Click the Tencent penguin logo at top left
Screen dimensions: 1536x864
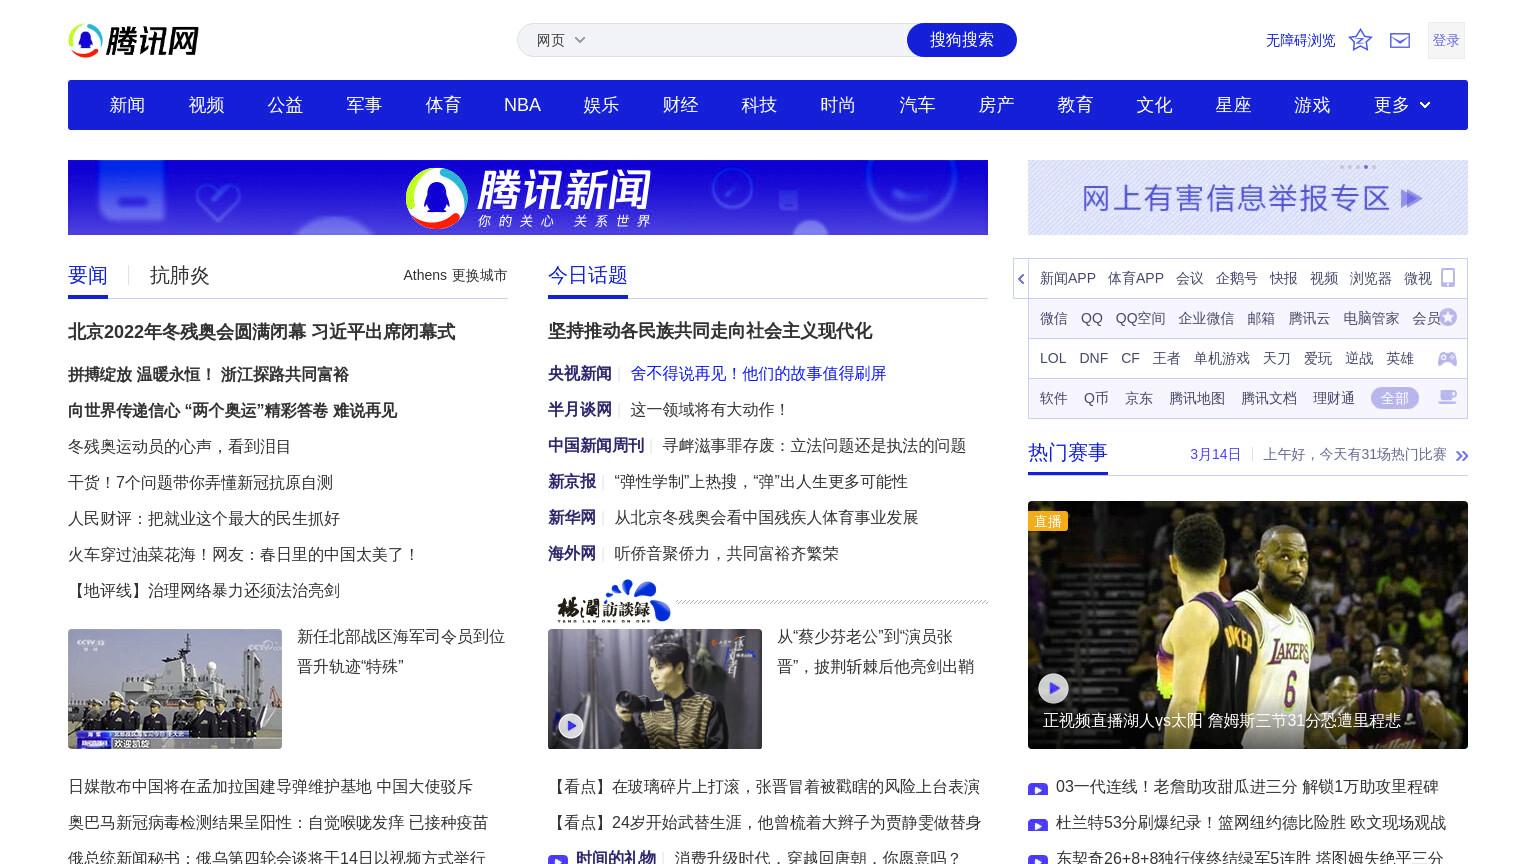pyautogui.click(x=133, y=40)
